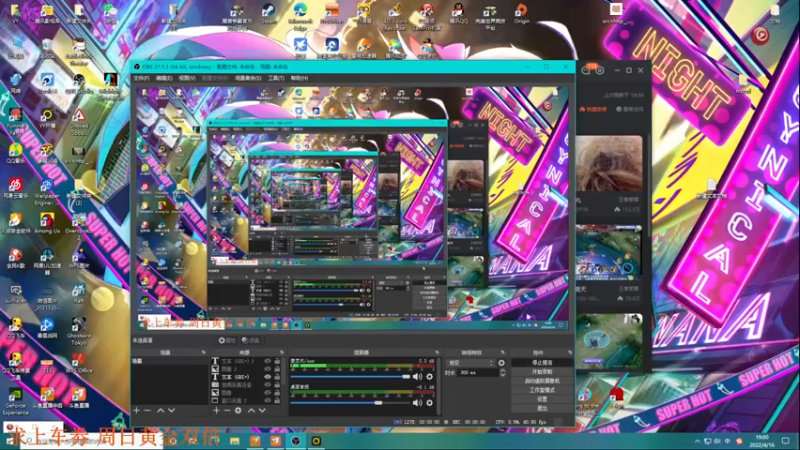The height and width of the screenshot is (450, 800).
Task: Mute the 麦克风/Aux speaker icon
Action: point(417,377)
